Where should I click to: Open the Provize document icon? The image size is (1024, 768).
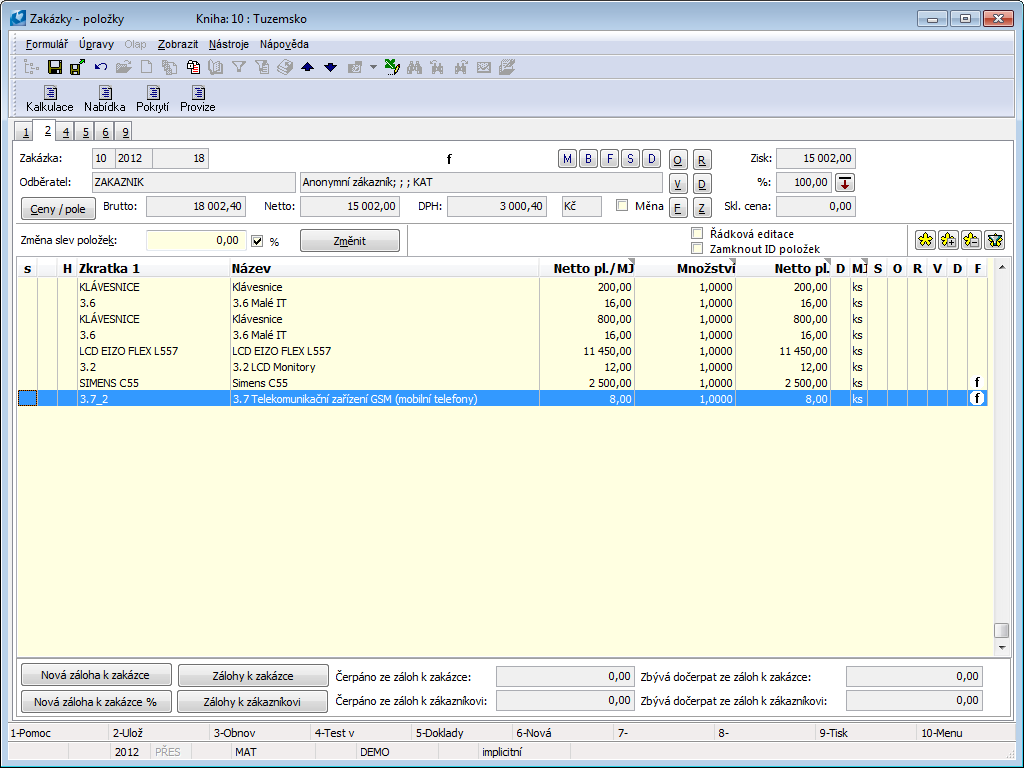click(197, 94)
